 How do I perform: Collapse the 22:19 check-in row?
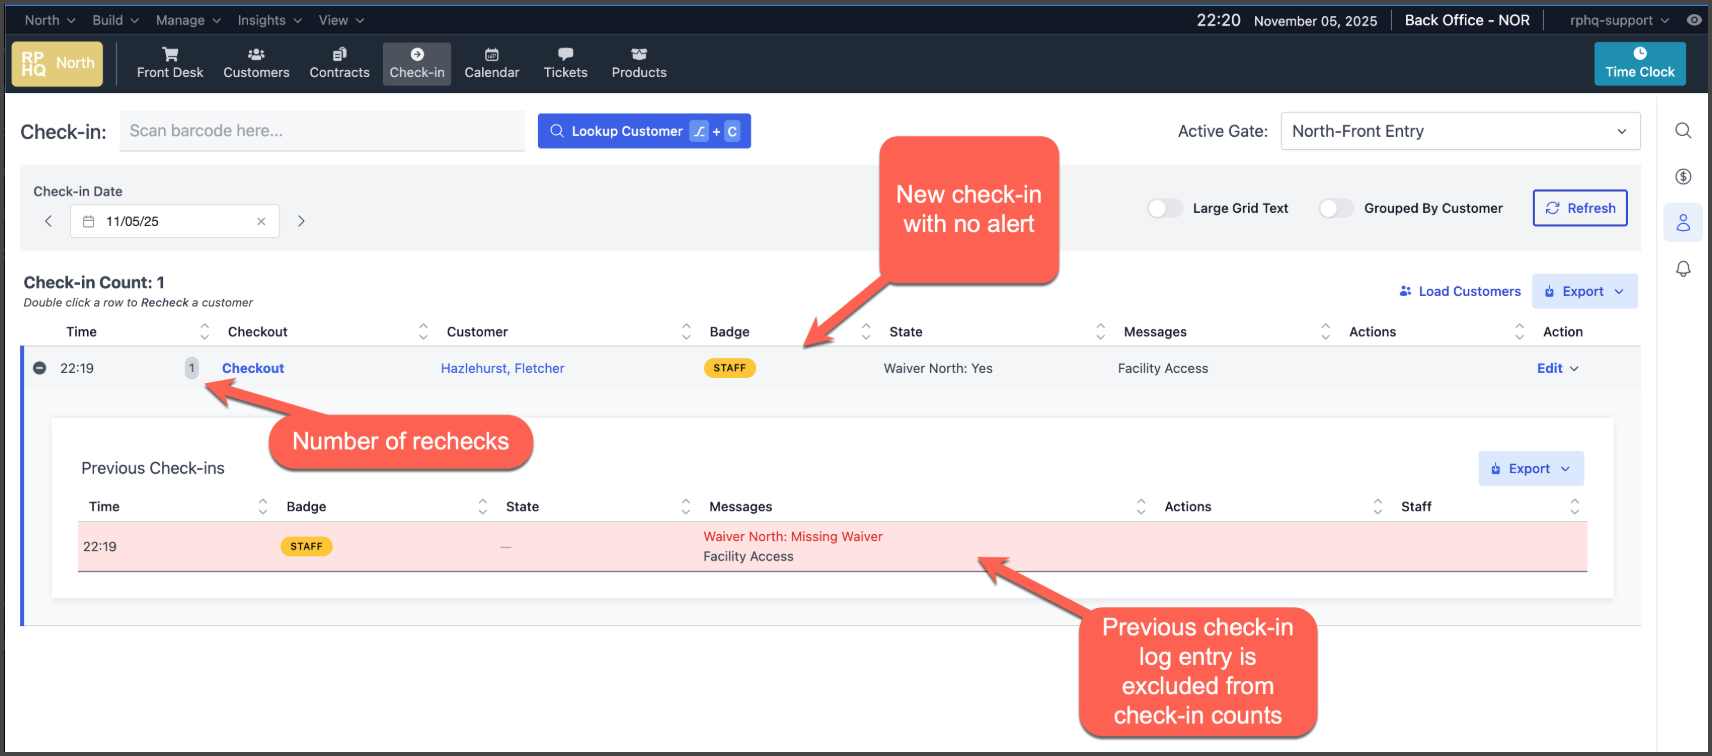point(40,368)
